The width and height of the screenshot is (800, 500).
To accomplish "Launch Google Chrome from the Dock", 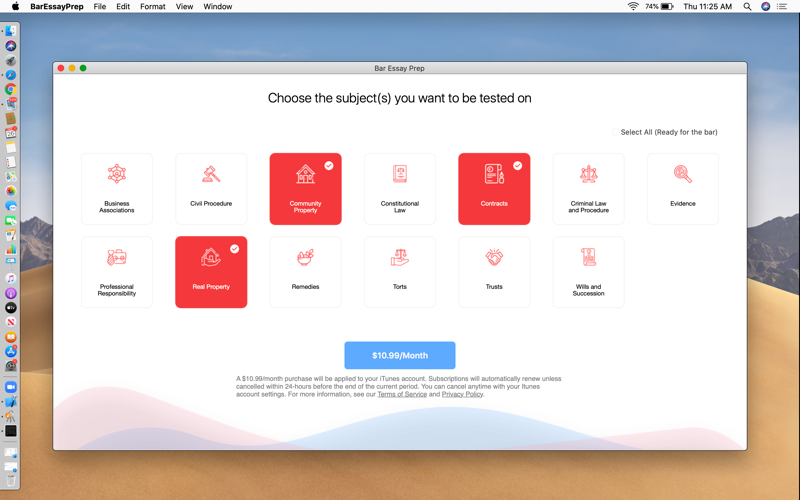I will [x=11, y=89].
